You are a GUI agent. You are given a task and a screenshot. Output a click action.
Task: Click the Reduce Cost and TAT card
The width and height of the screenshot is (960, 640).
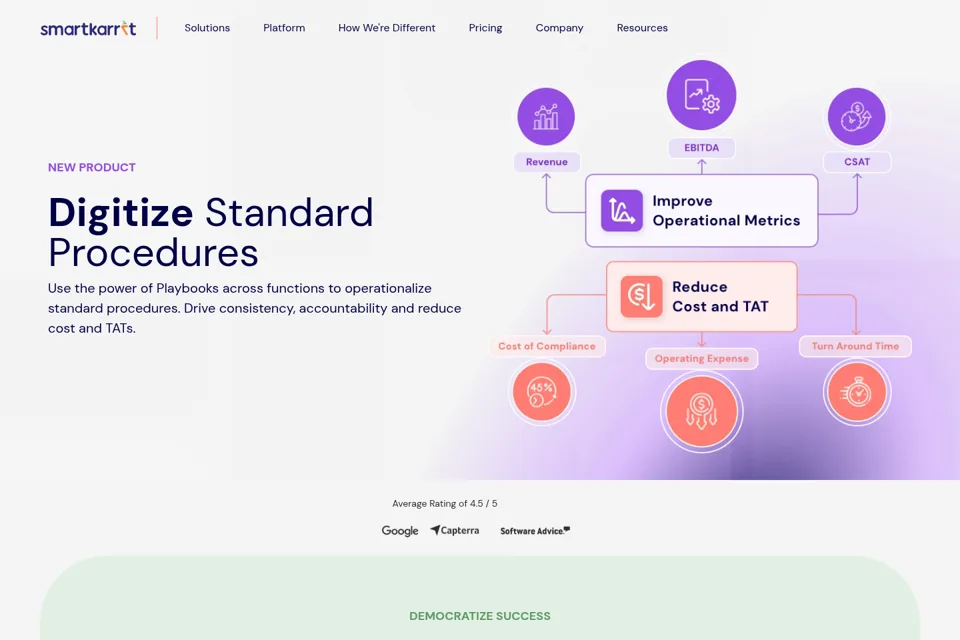pyautogui.click(x=702, y=296)
